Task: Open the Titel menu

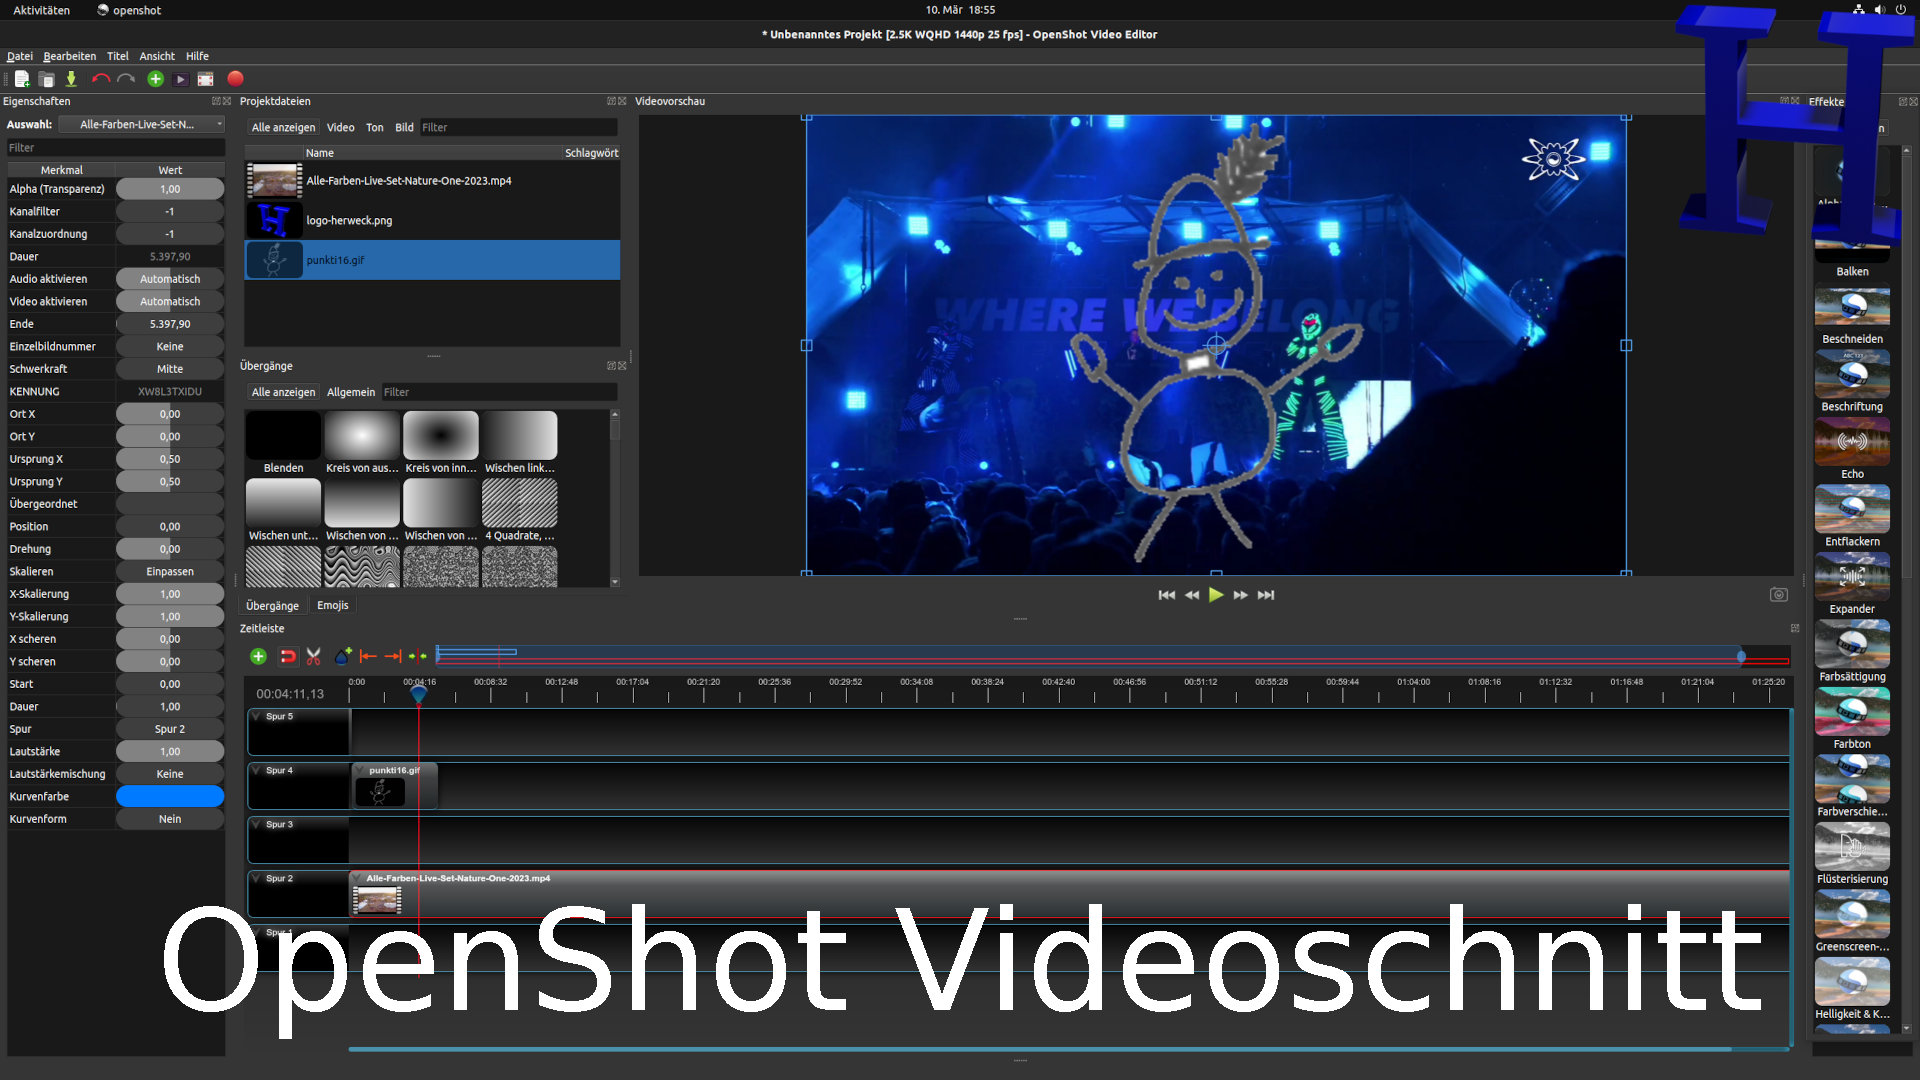Action: coord(118,56)
